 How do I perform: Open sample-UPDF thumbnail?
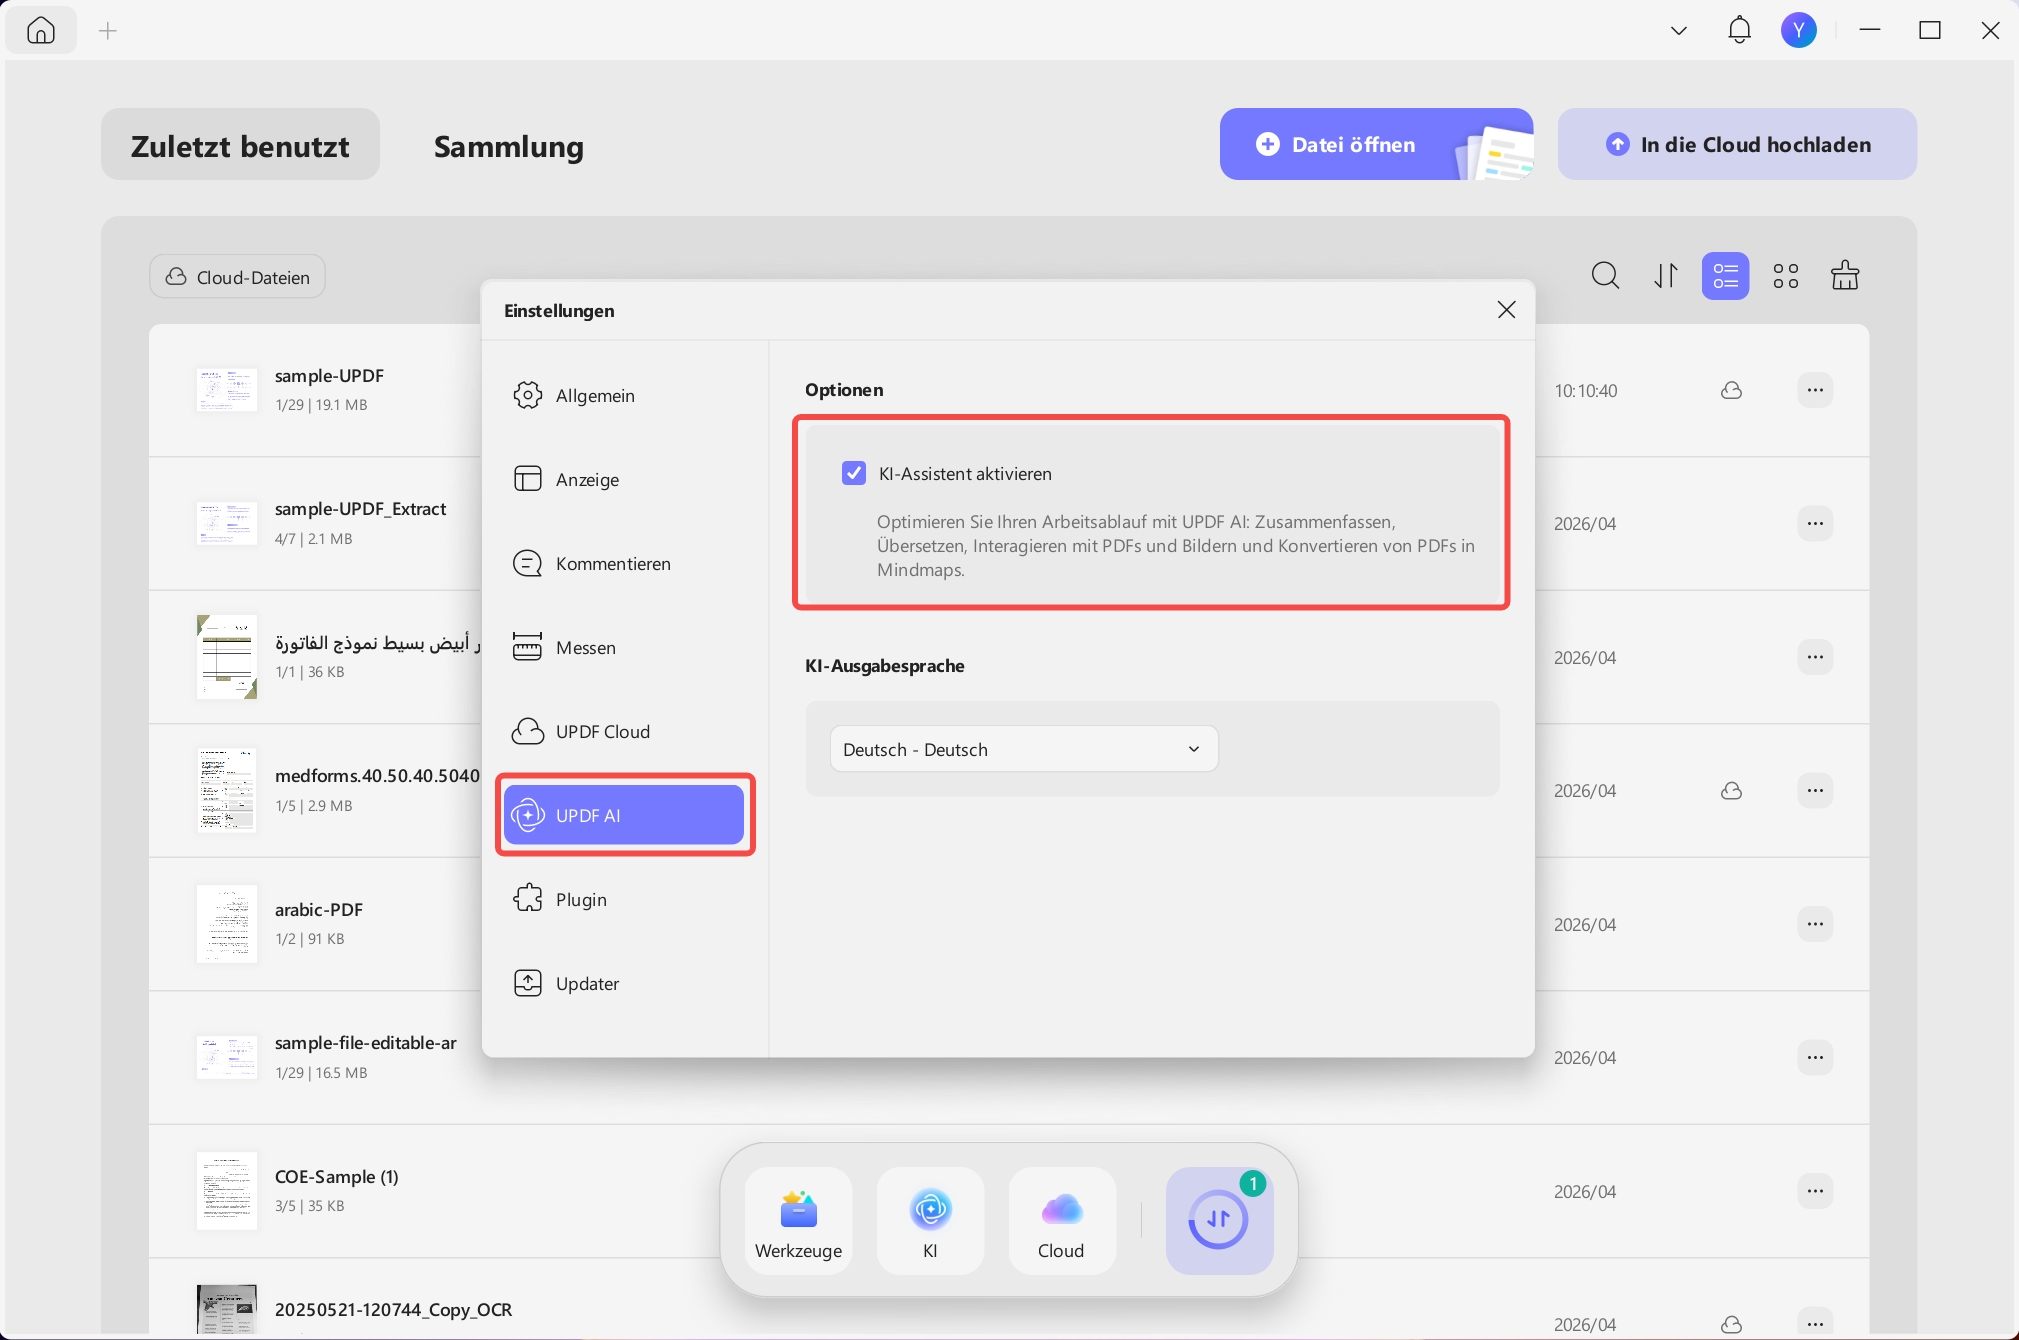point(227,390)
